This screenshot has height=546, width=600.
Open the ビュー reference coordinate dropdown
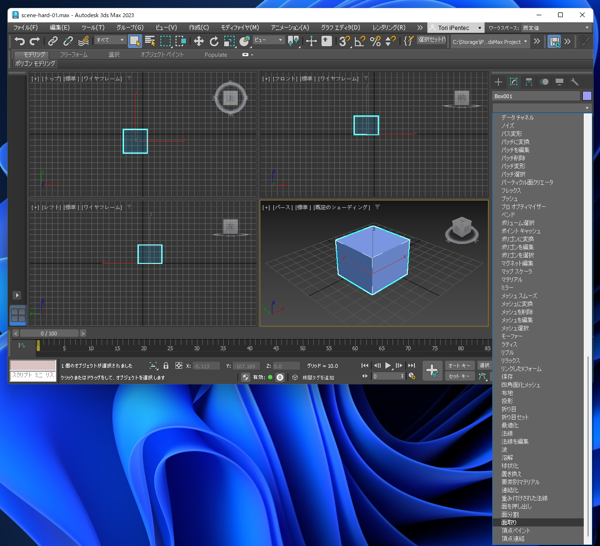(x=268, y=40)
